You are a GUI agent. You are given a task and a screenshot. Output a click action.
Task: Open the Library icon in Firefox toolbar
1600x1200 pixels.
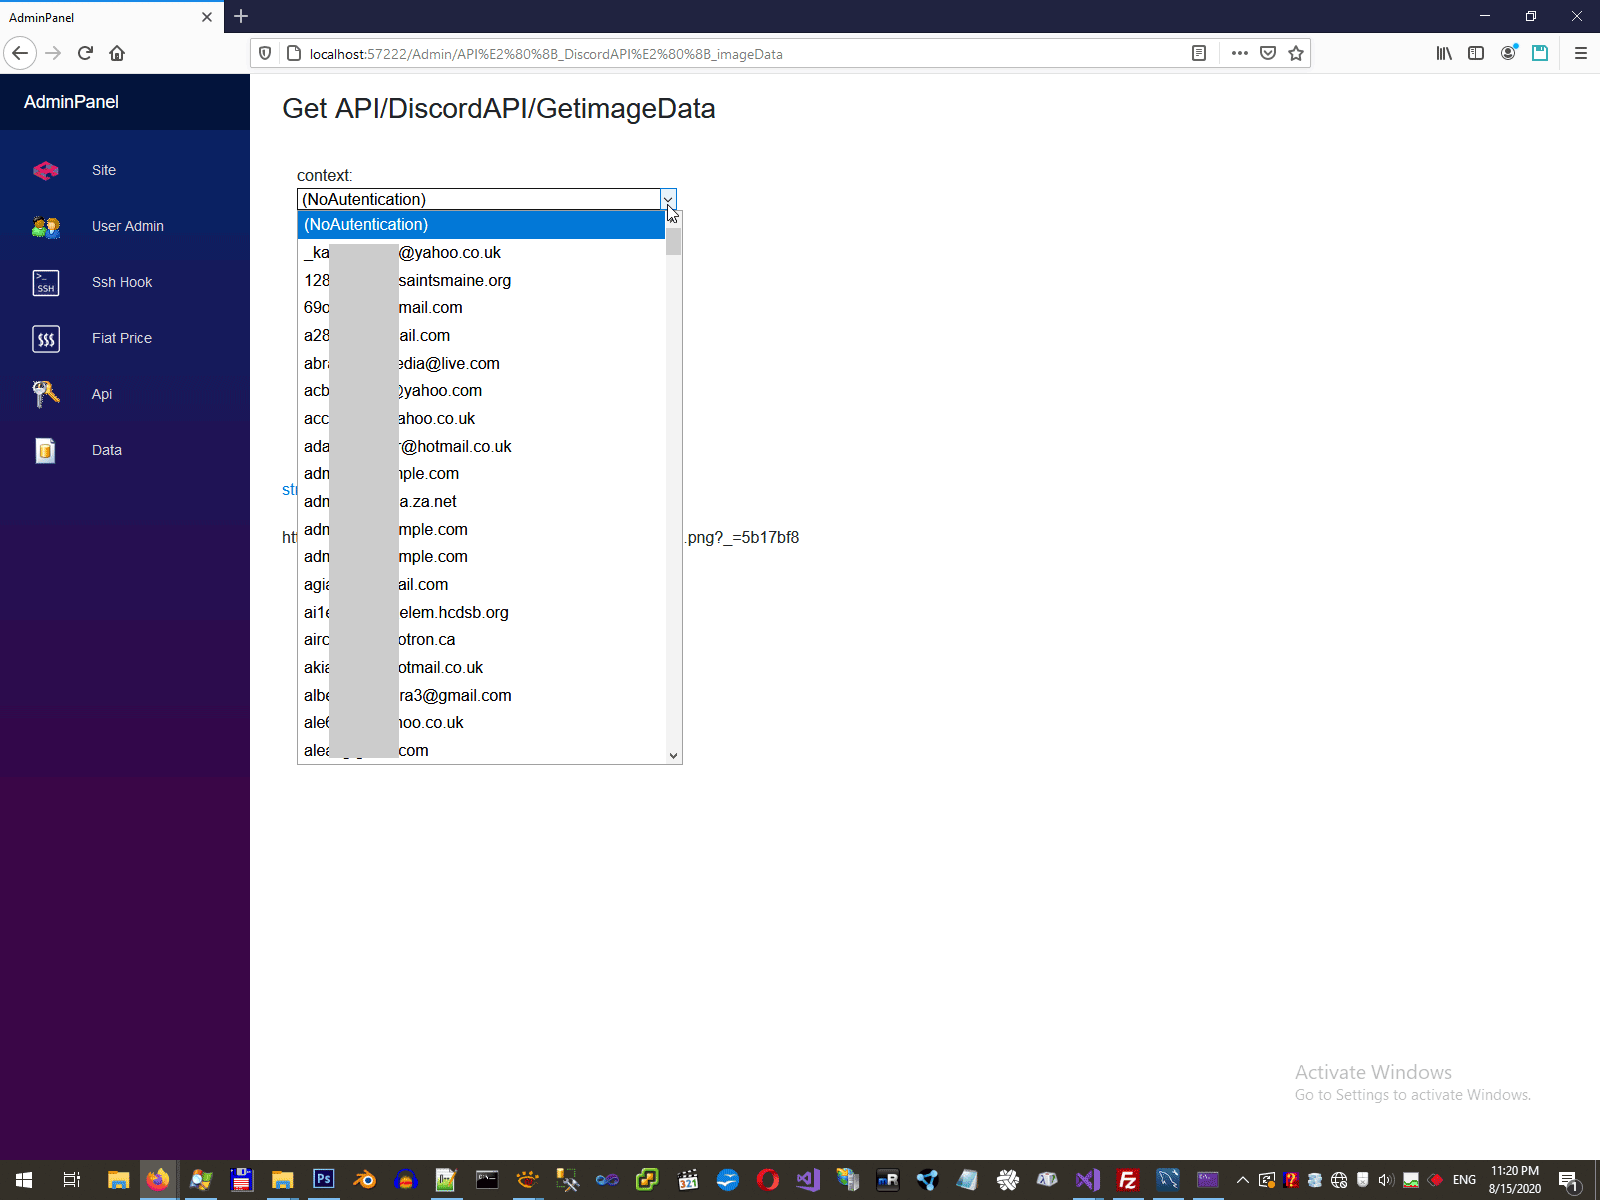1444,53
